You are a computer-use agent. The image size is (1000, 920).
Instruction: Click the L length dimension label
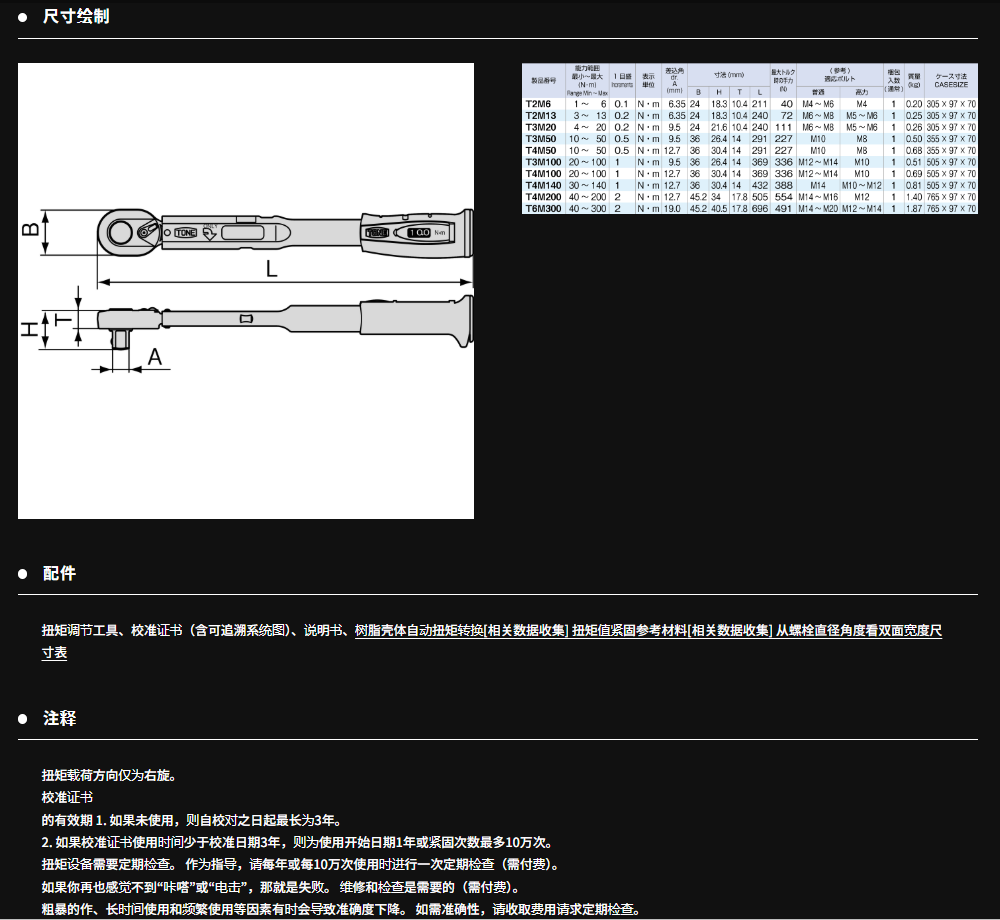[x=272, y=268]
